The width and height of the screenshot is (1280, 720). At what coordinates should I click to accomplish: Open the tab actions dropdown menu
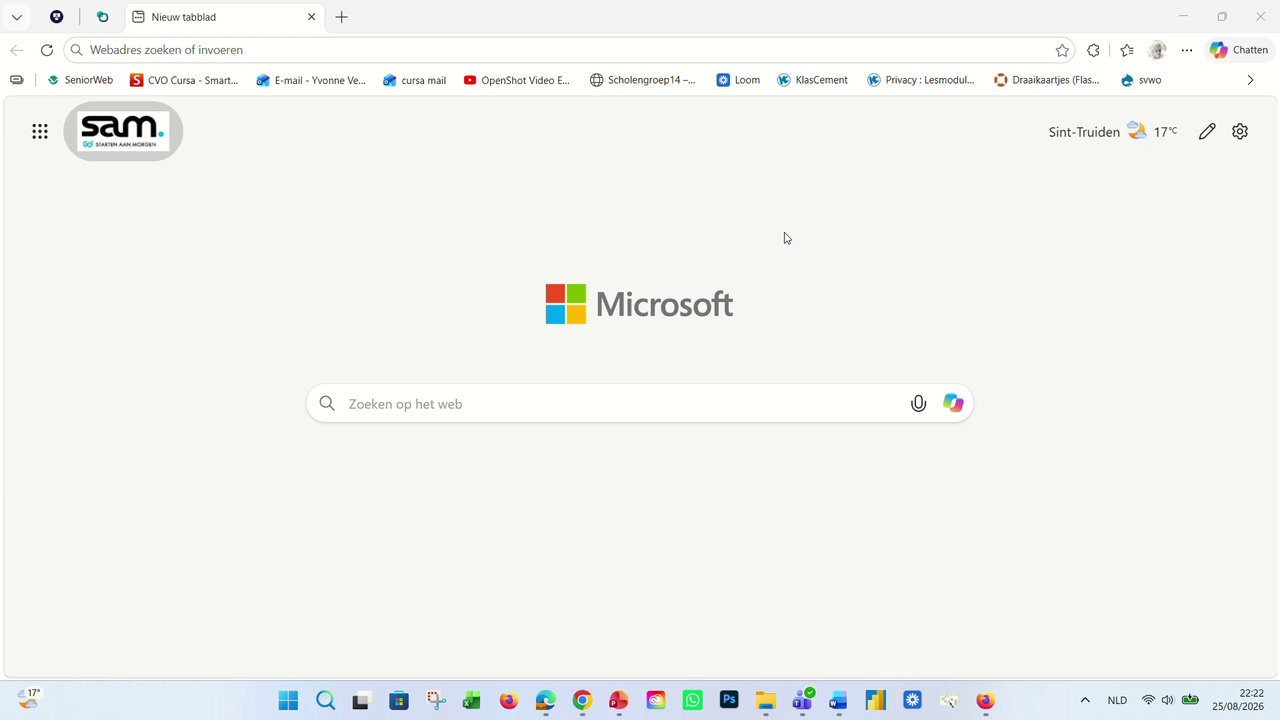tap(16, 17)
